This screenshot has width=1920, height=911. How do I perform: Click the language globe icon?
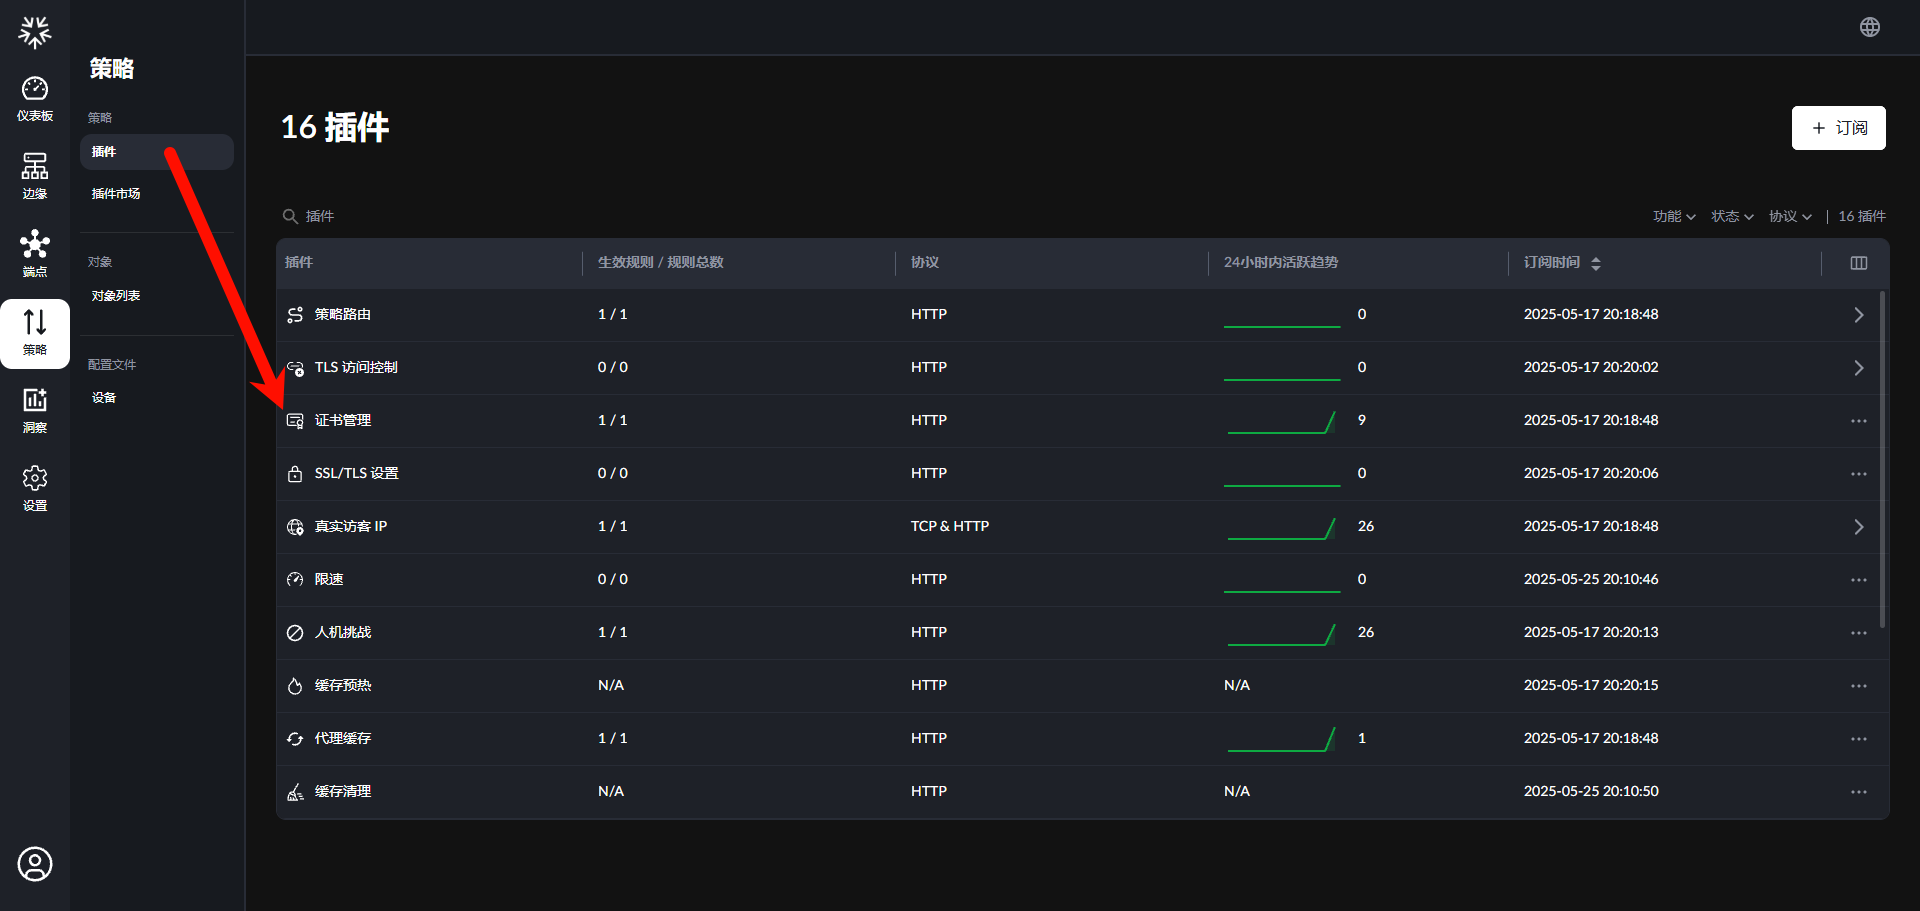click(1870, 27)
